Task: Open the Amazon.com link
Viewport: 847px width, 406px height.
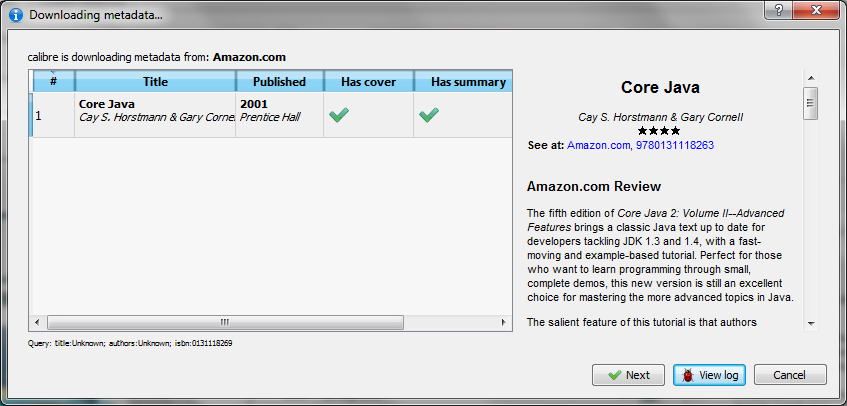Action: point(598,145)
